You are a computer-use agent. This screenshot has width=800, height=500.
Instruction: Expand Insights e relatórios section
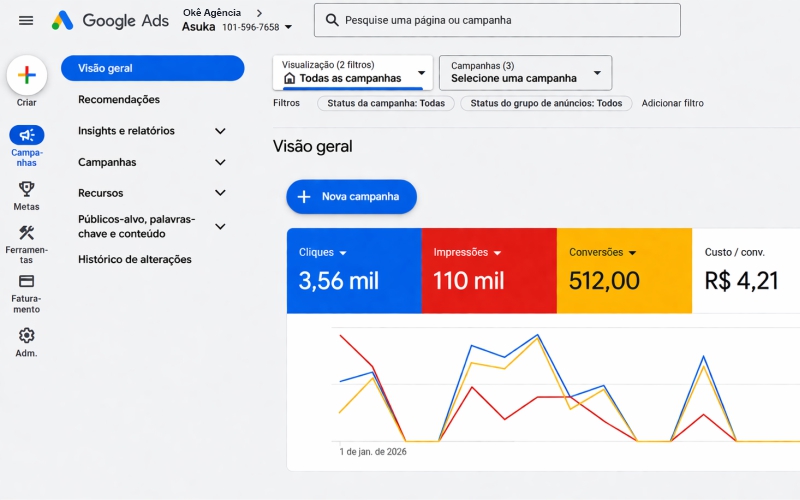click(x=220, y=131)
